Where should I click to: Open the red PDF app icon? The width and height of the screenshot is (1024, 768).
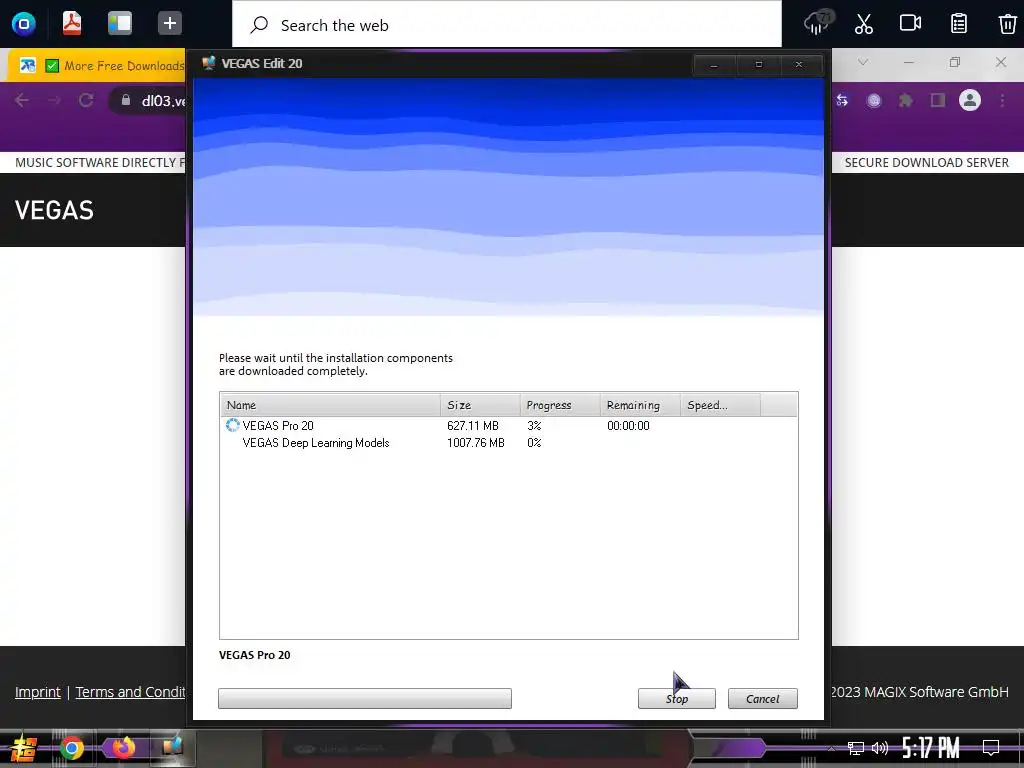coord(72,24)
